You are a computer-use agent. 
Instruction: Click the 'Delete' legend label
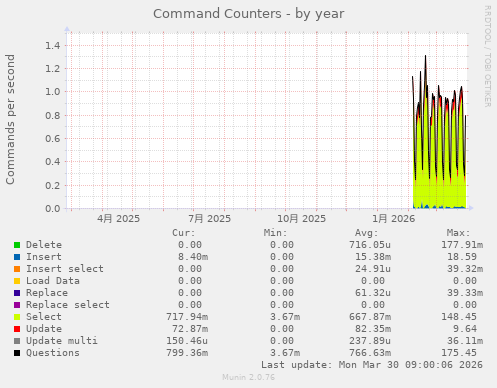pyautogui.click(x=44, y=245)
